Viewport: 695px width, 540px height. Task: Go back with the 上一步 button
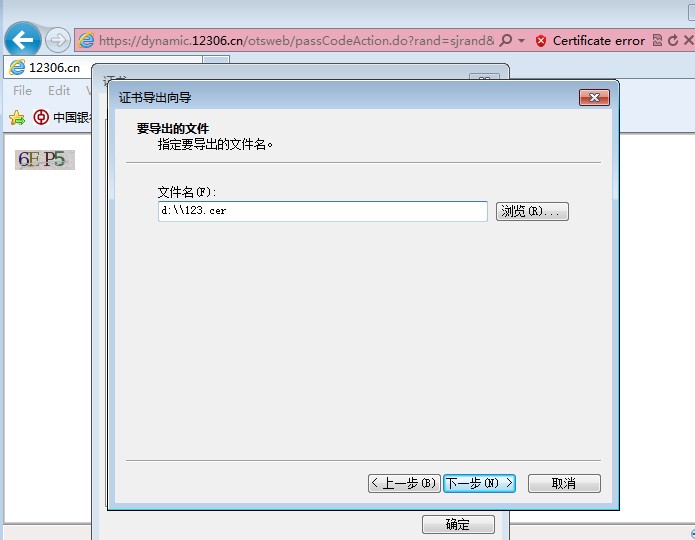(404, 483)
